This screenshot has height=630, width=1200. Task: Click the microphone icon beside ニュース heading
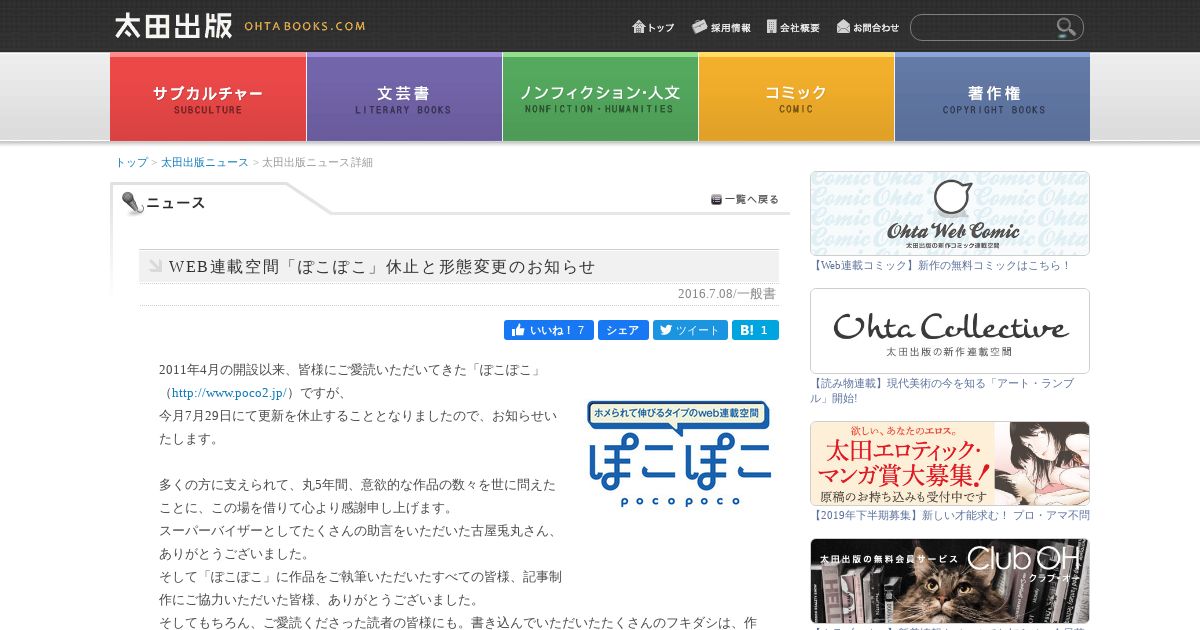(132, 202)
